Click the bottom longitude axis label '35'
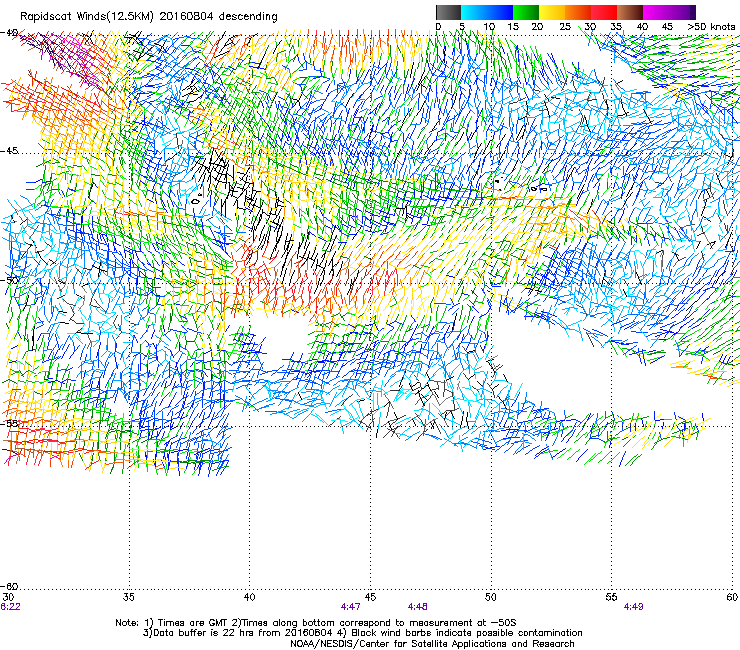Image resolution: width=740 pixels, height=650 pixels. tap(129, 597)
